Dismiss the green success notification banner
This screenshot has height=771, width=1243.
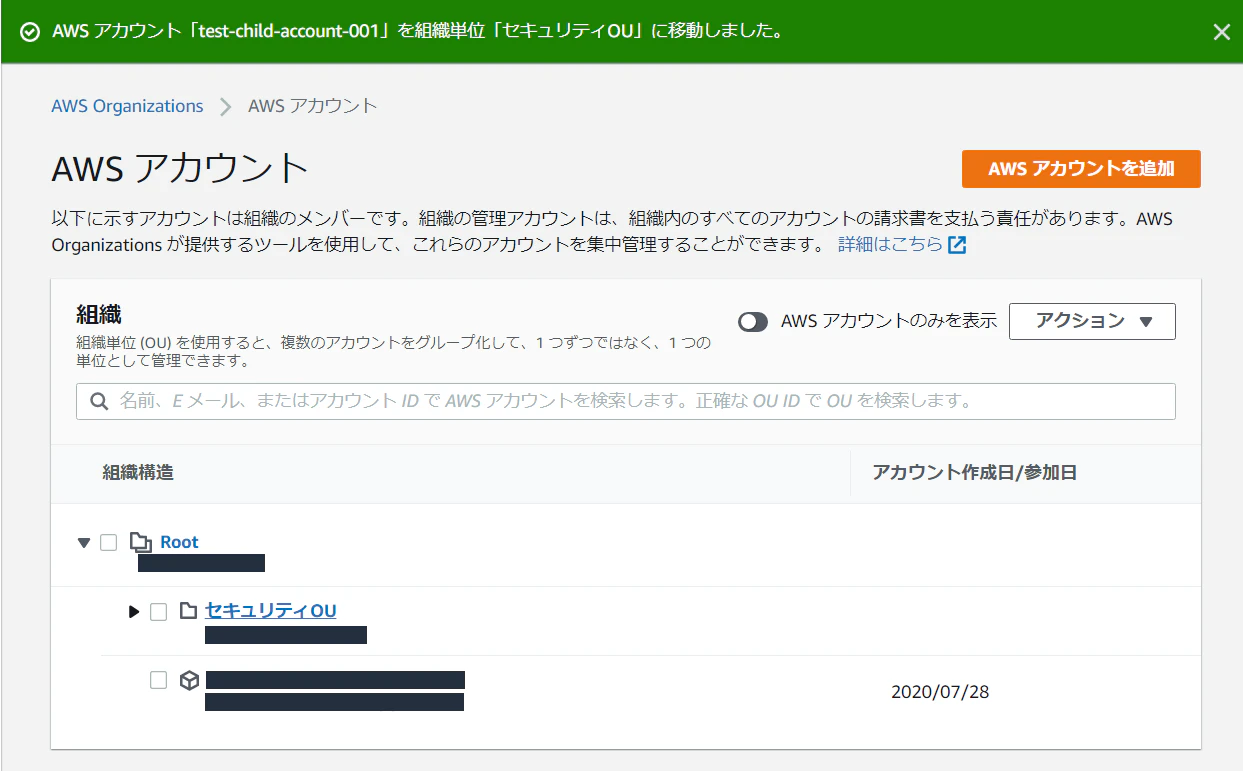(x=1221, y=32)
